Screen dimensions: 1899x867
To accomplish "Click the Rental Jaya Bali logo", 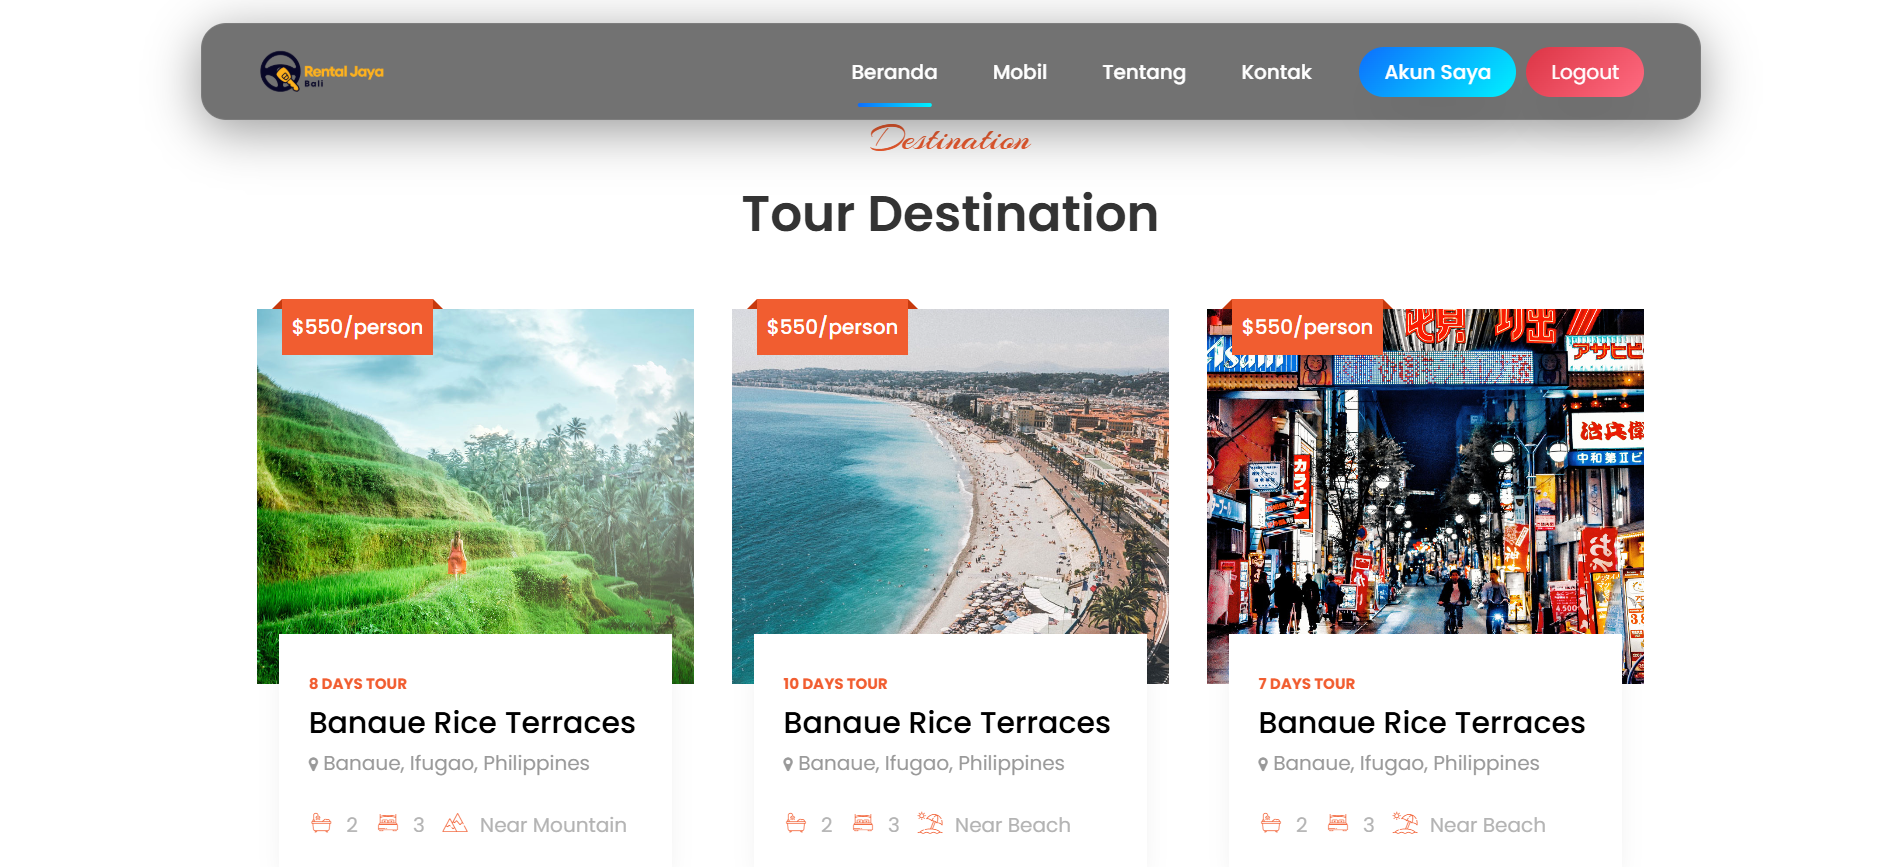I will (321, 72).
